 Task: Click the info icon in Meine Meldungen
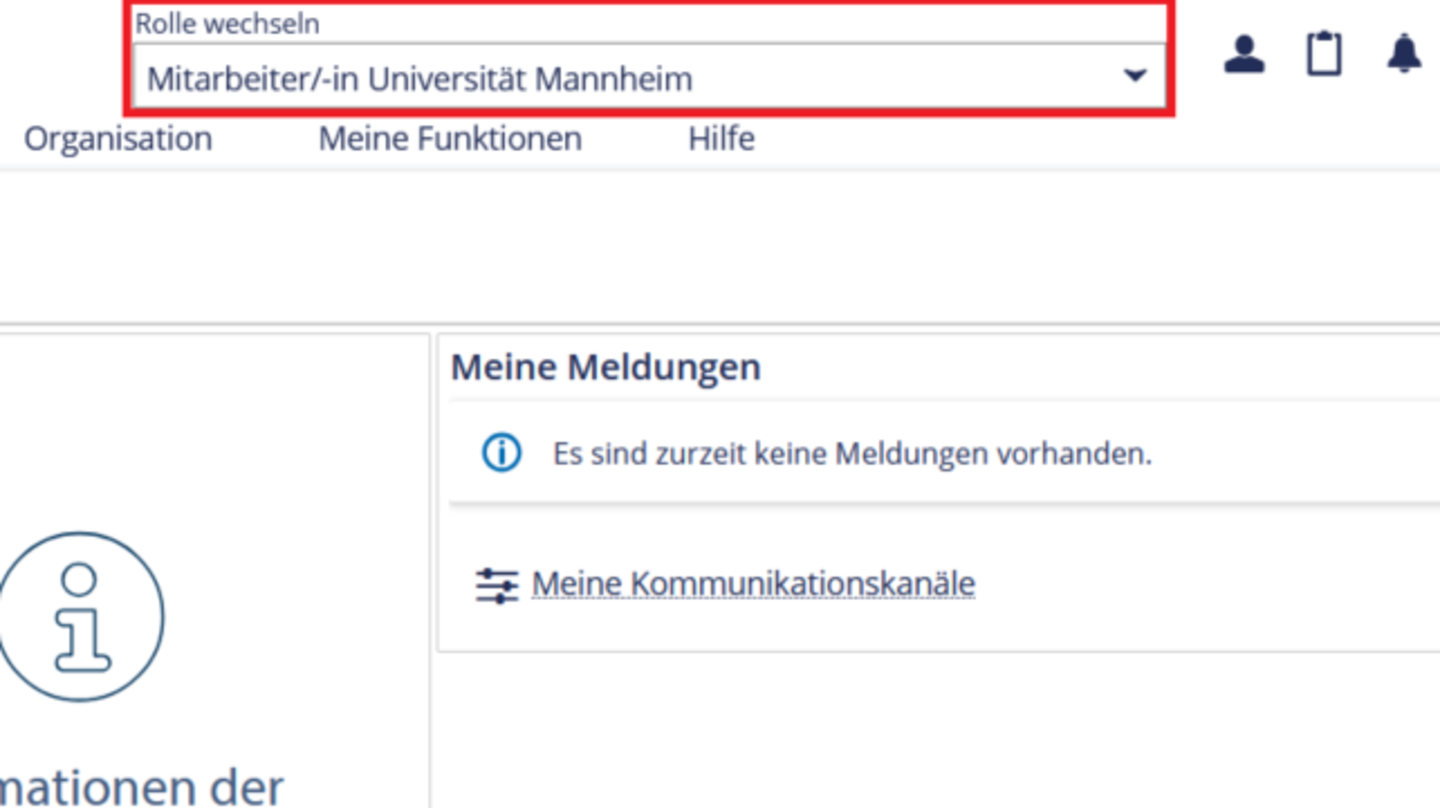click(x=501, y=453)
